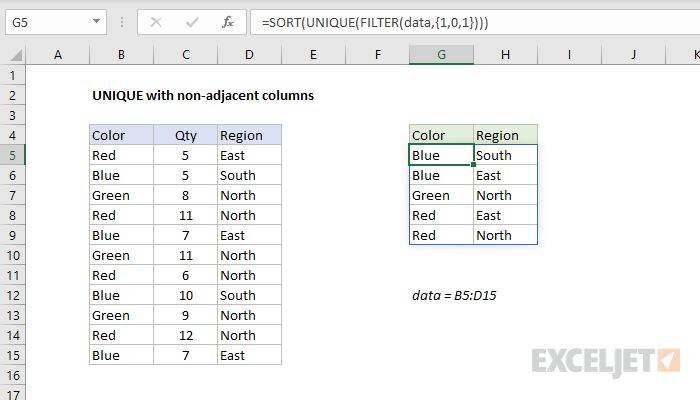This screenshot has width=700, height=400.
Task: Open Insert Function fx dialog
Action: (228, 20)
